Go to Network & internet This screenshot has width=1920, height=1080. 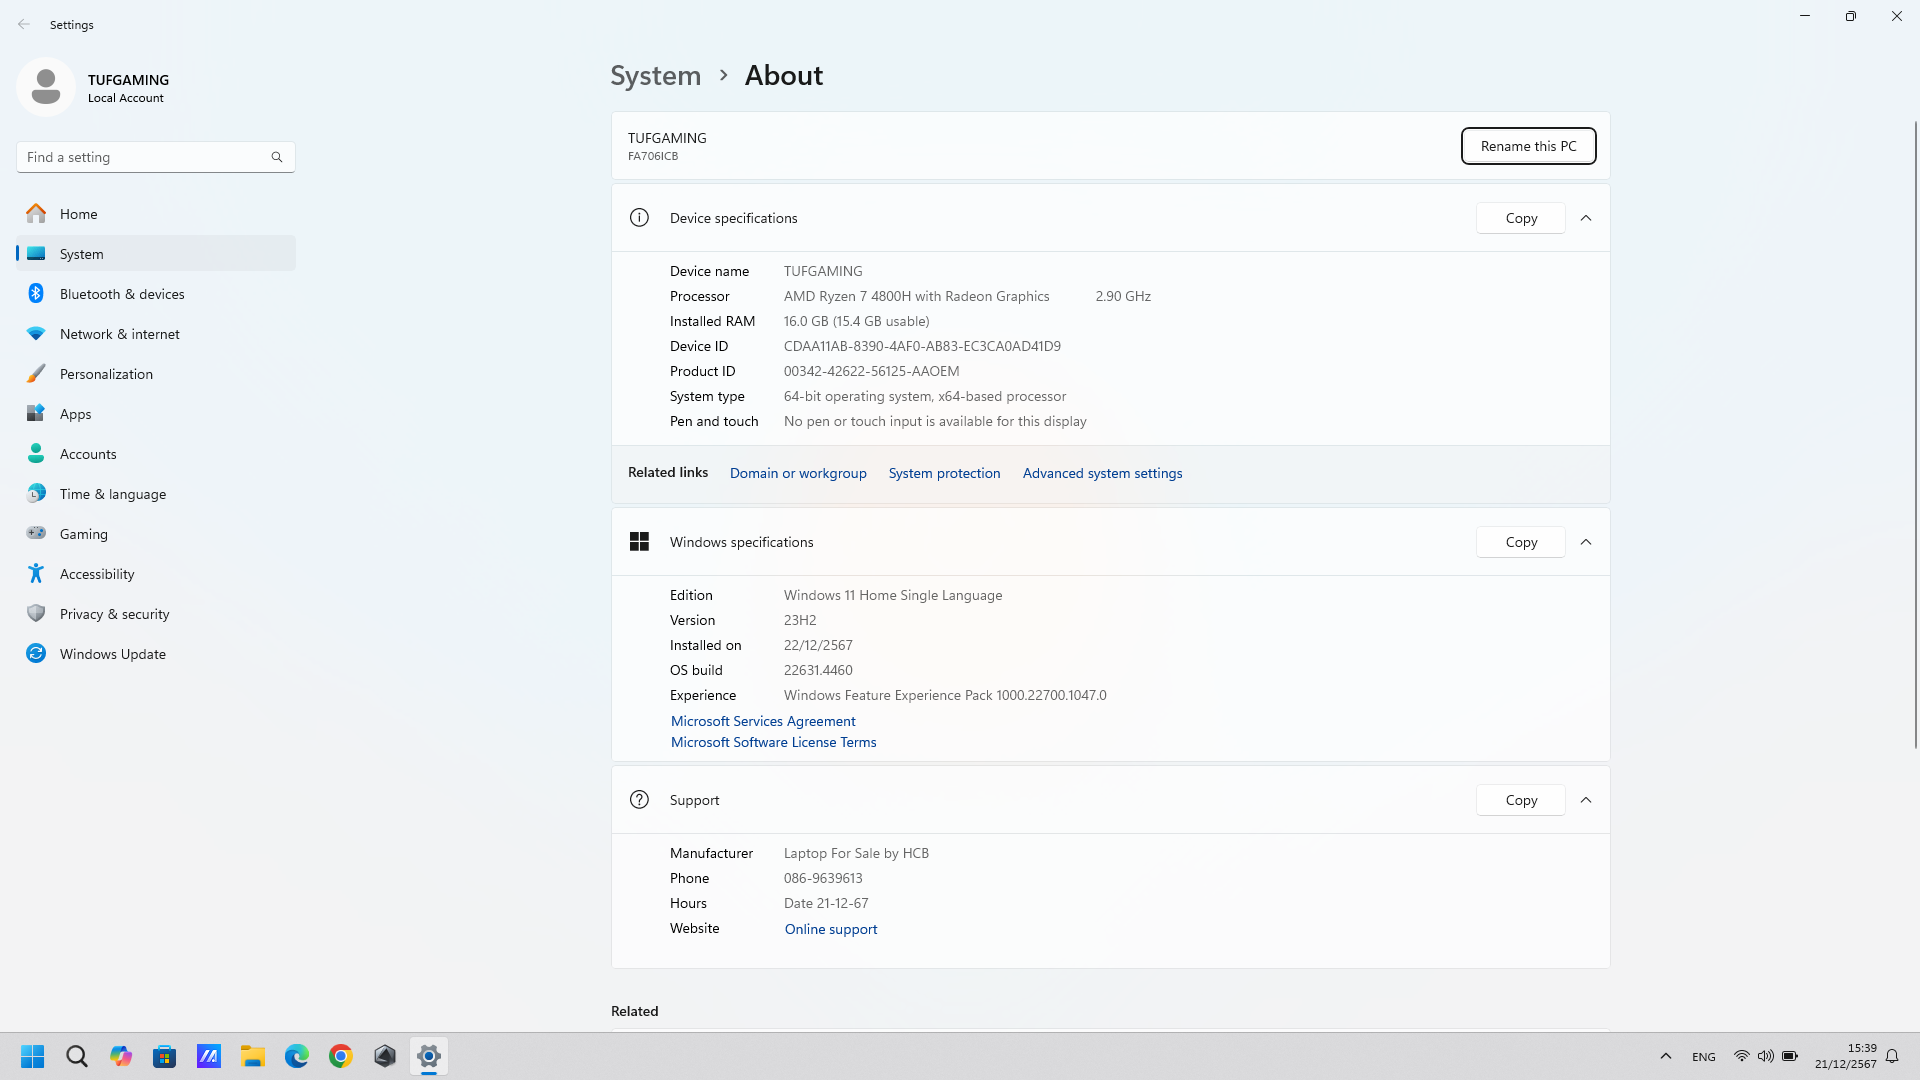(x=156, y=334)
